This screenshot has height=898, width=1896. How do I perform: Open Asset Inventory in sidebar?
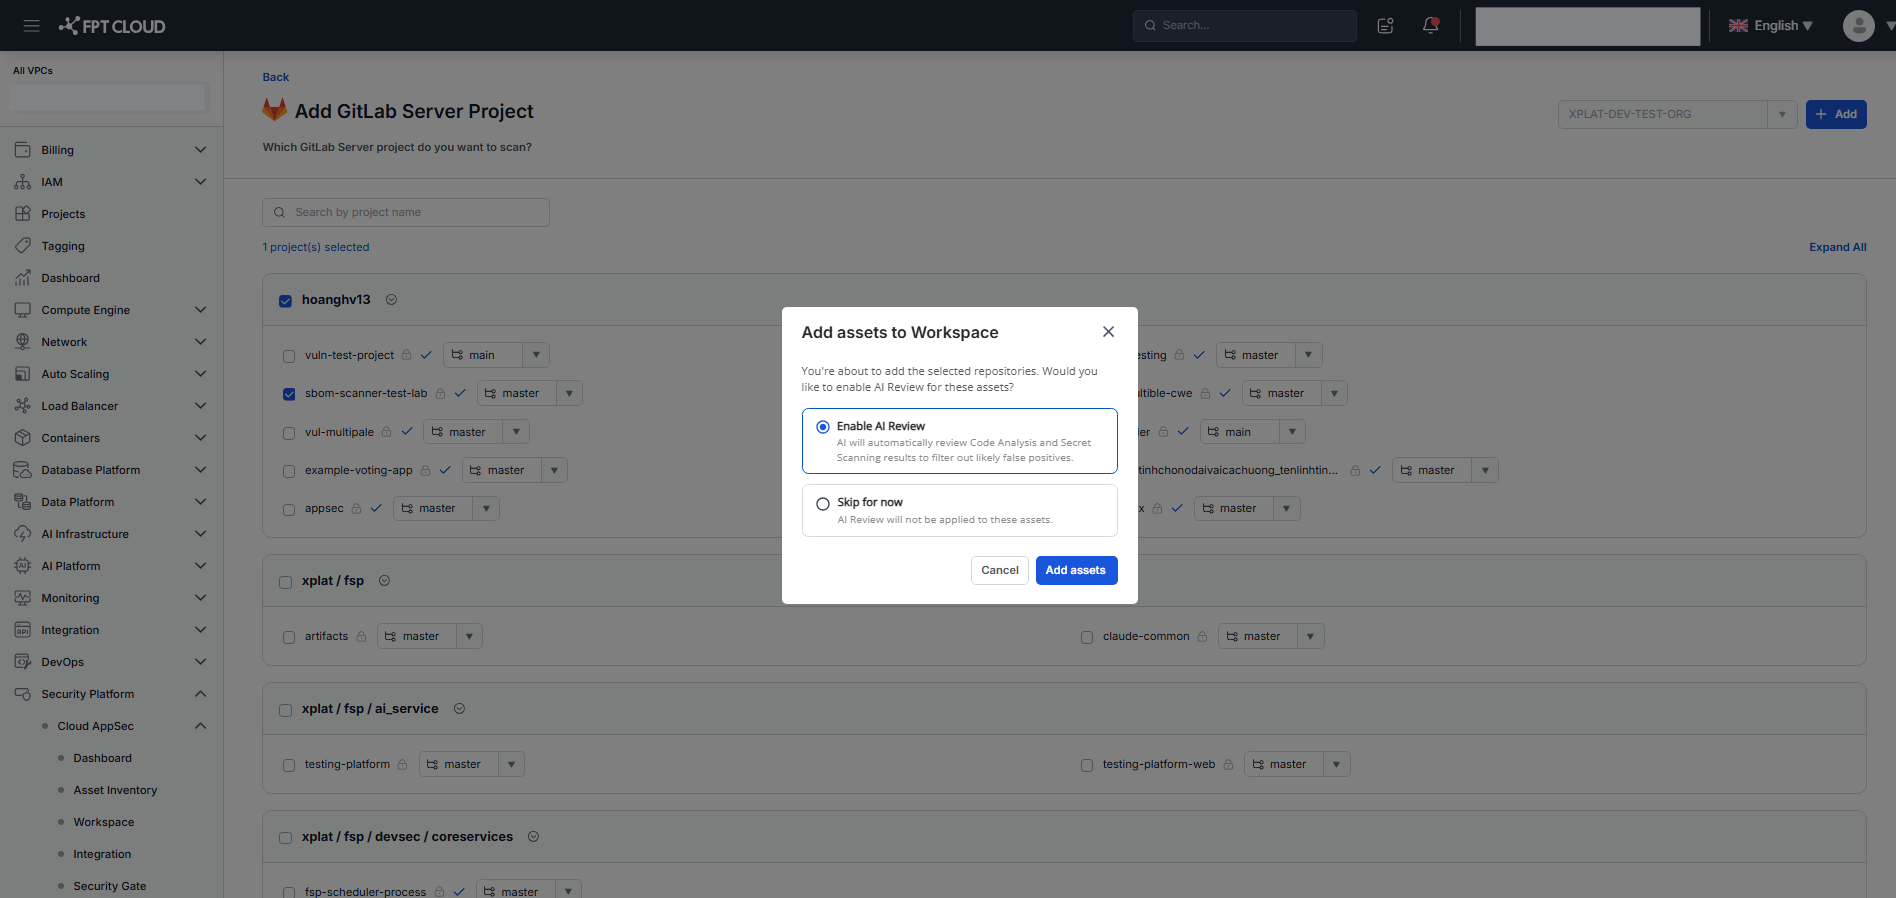115,790
